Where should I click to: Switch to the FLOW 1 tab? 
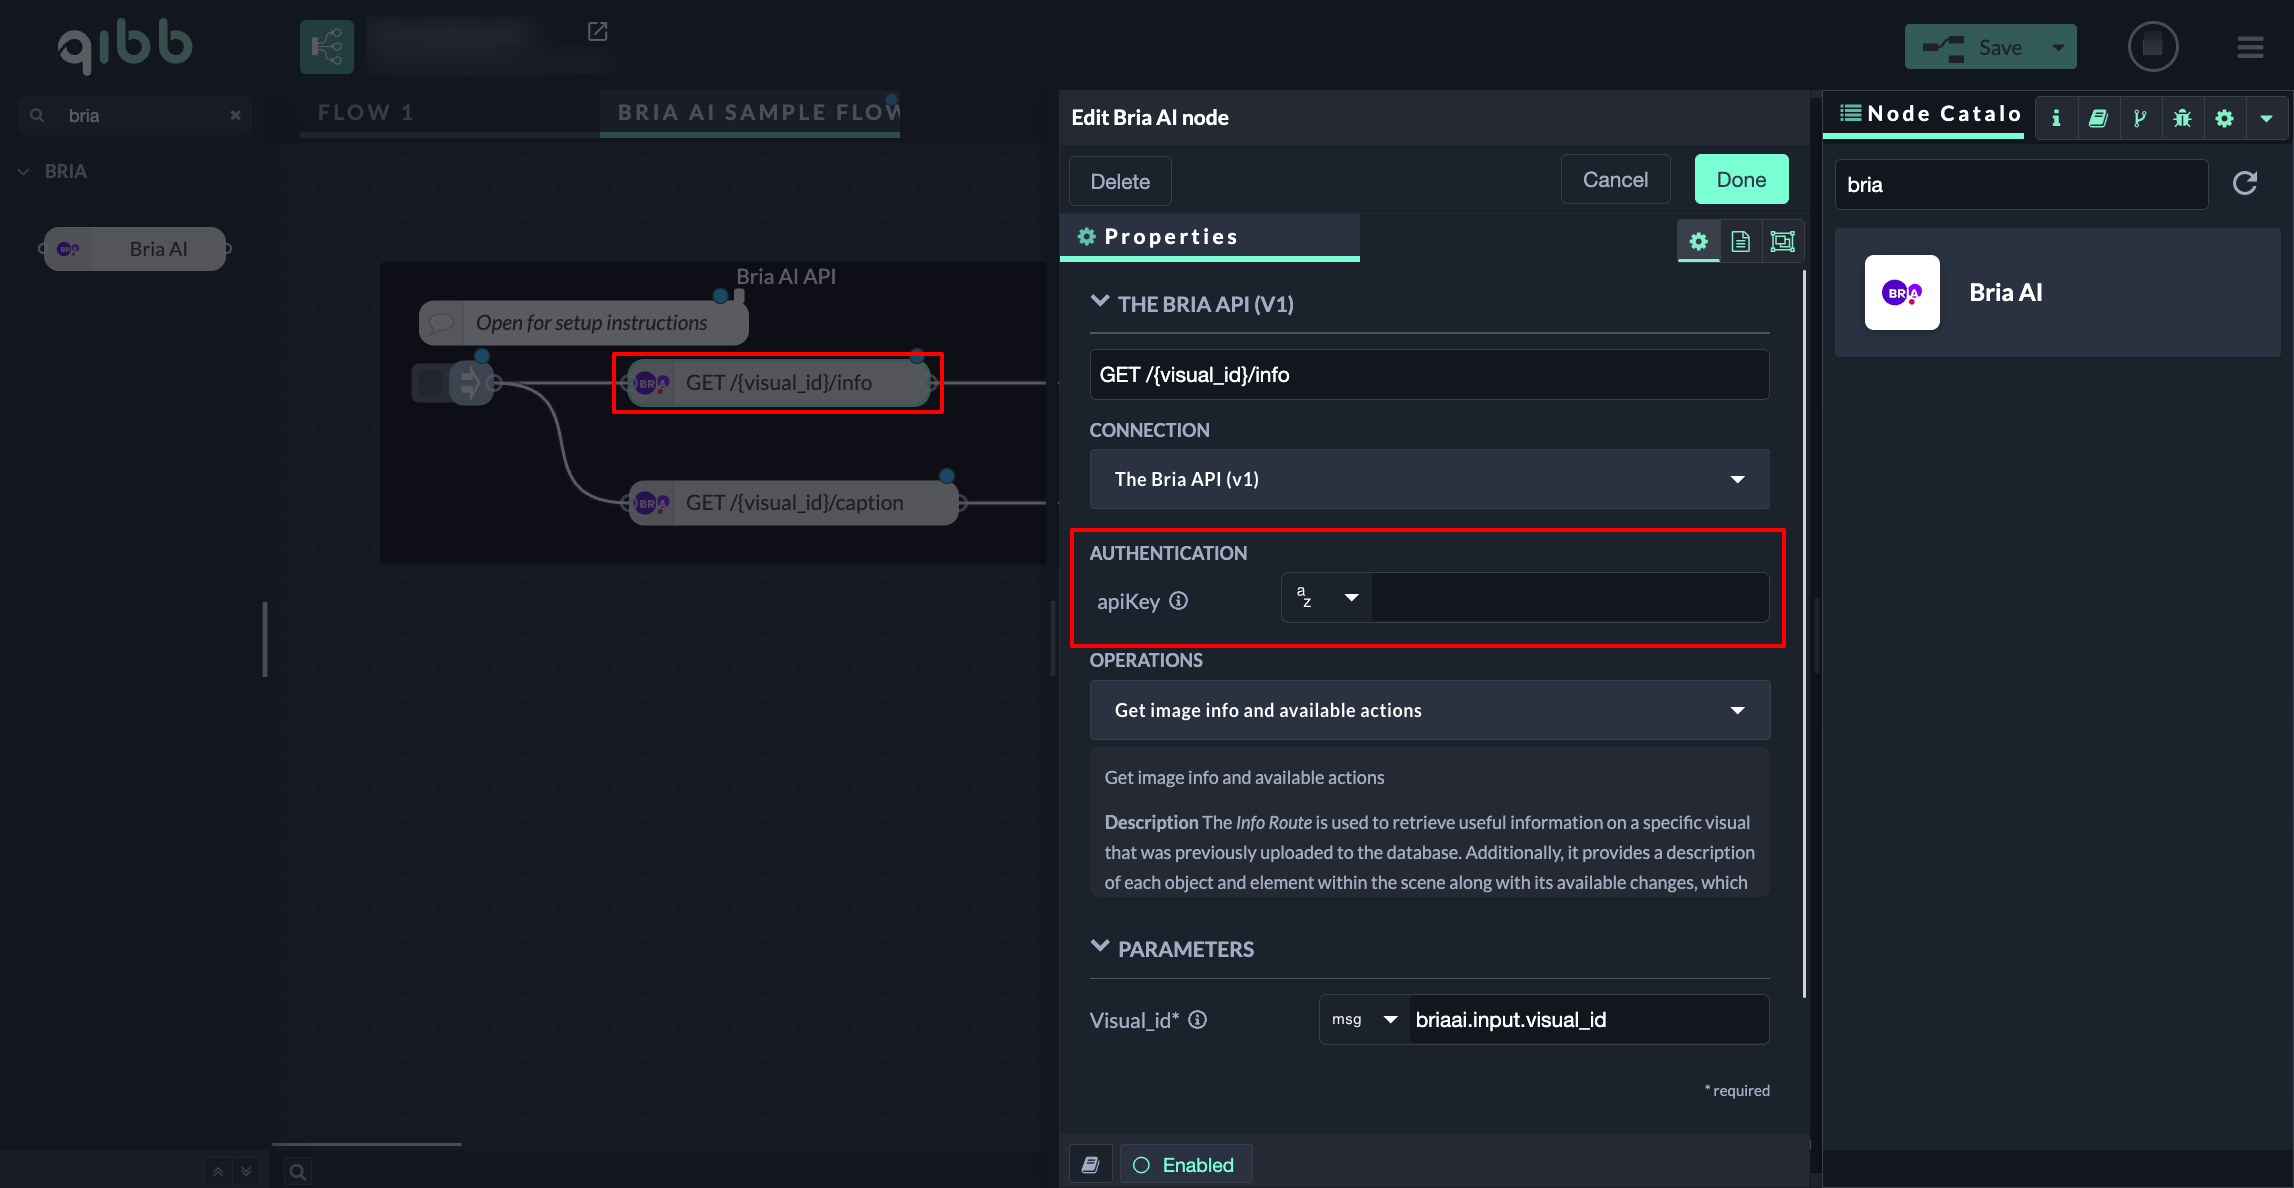click(366, 112)
